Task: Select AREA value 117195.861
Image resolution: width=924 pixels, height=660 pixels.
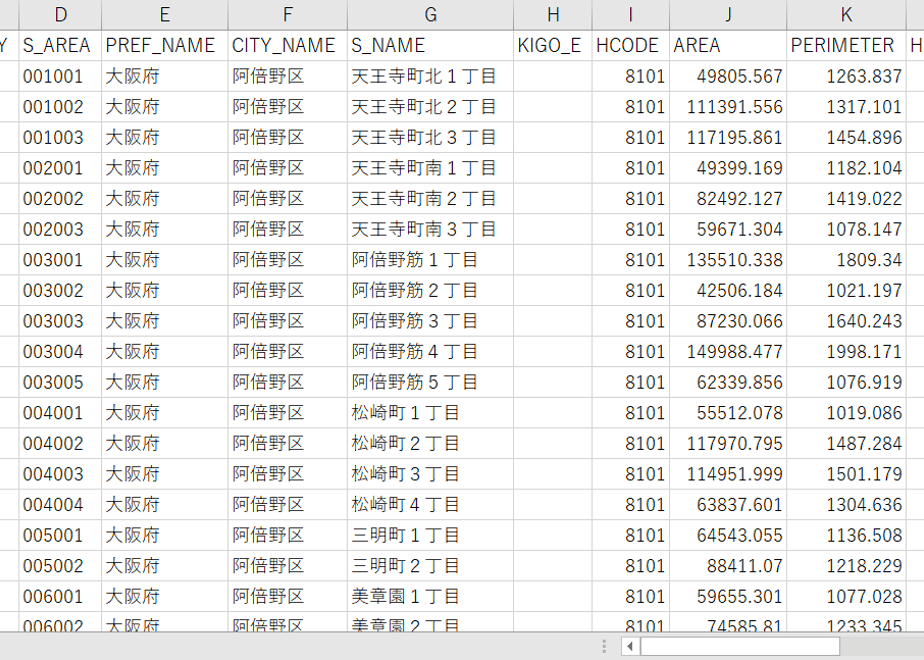Action: click(728, 137)
